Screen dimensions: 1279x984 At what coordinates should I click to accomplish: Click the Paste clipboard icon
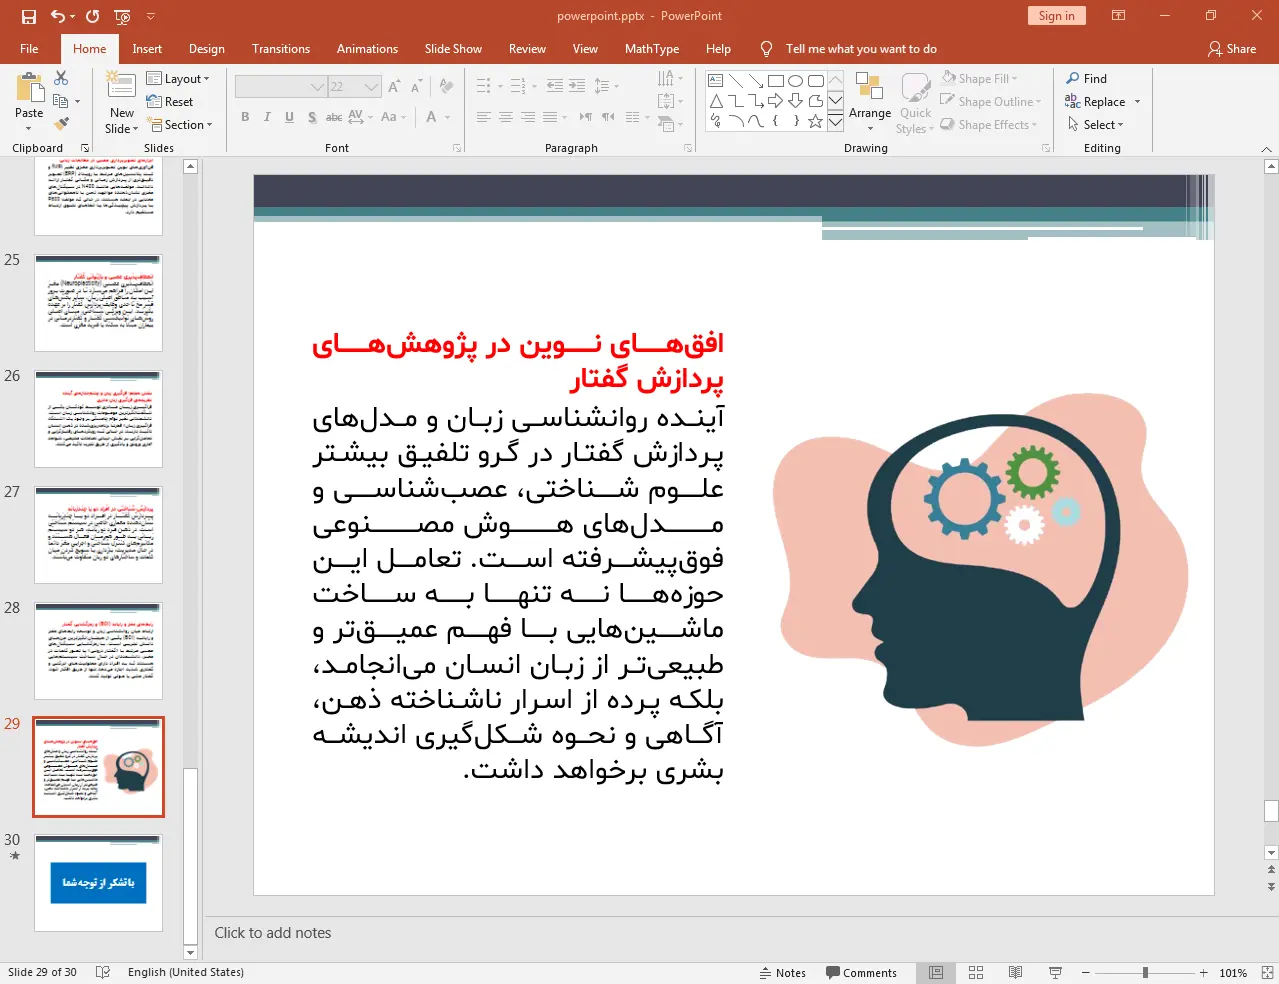[29, 89]
